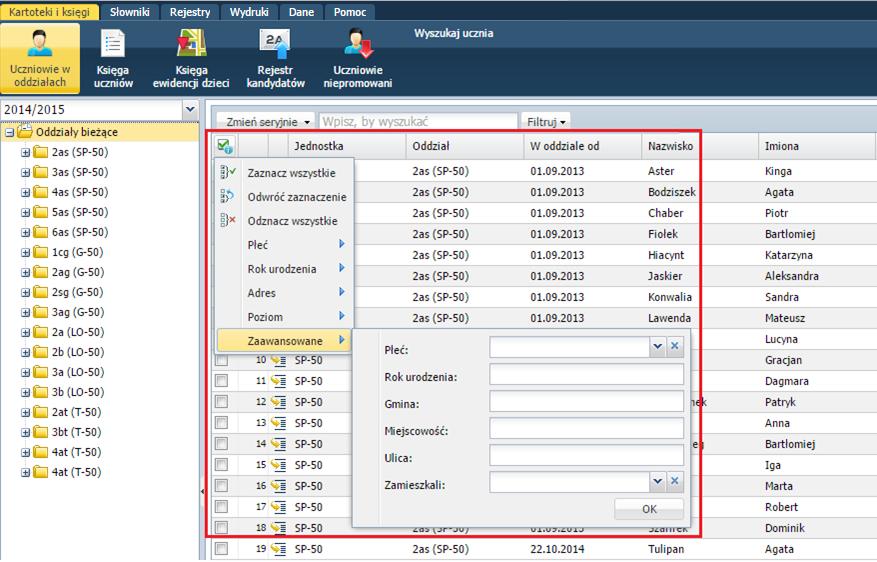Viewport: 877px width, 562px height.
Task: Expand the 2ag (G-50) tree node
Action: pyautogui.click(x=25, y=273)
